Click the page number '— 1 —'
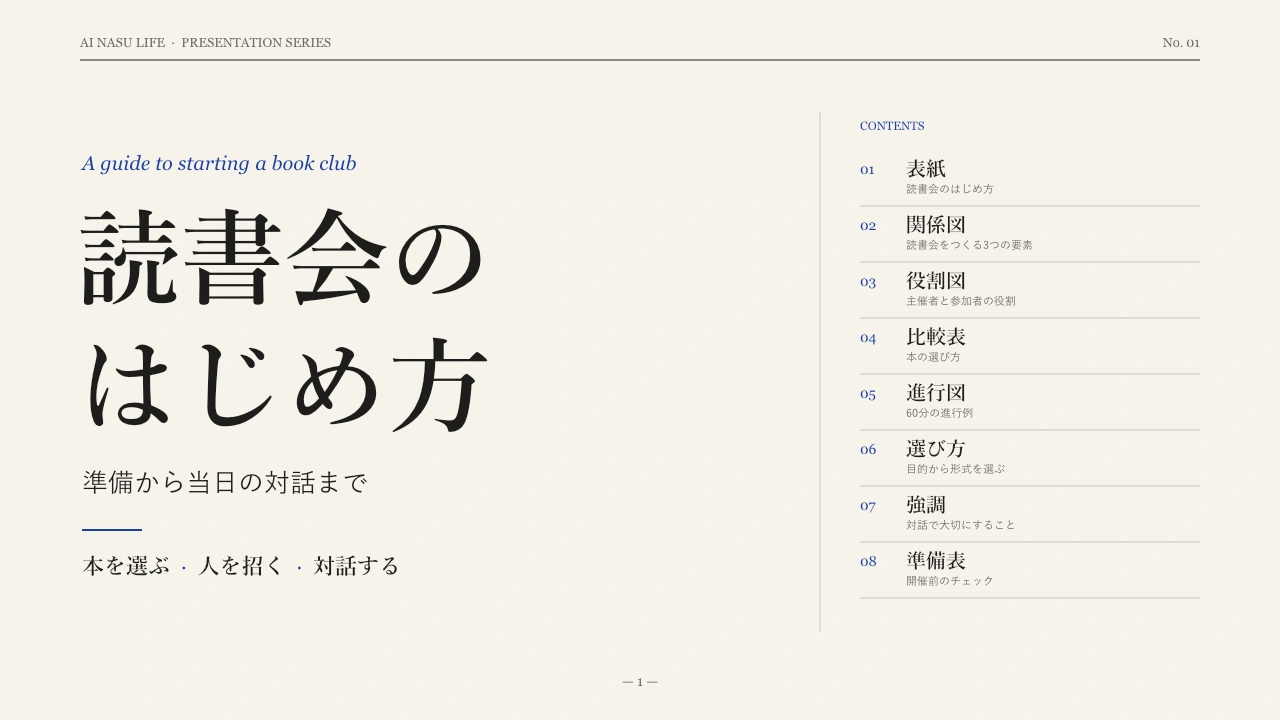 tap(640, 682)
